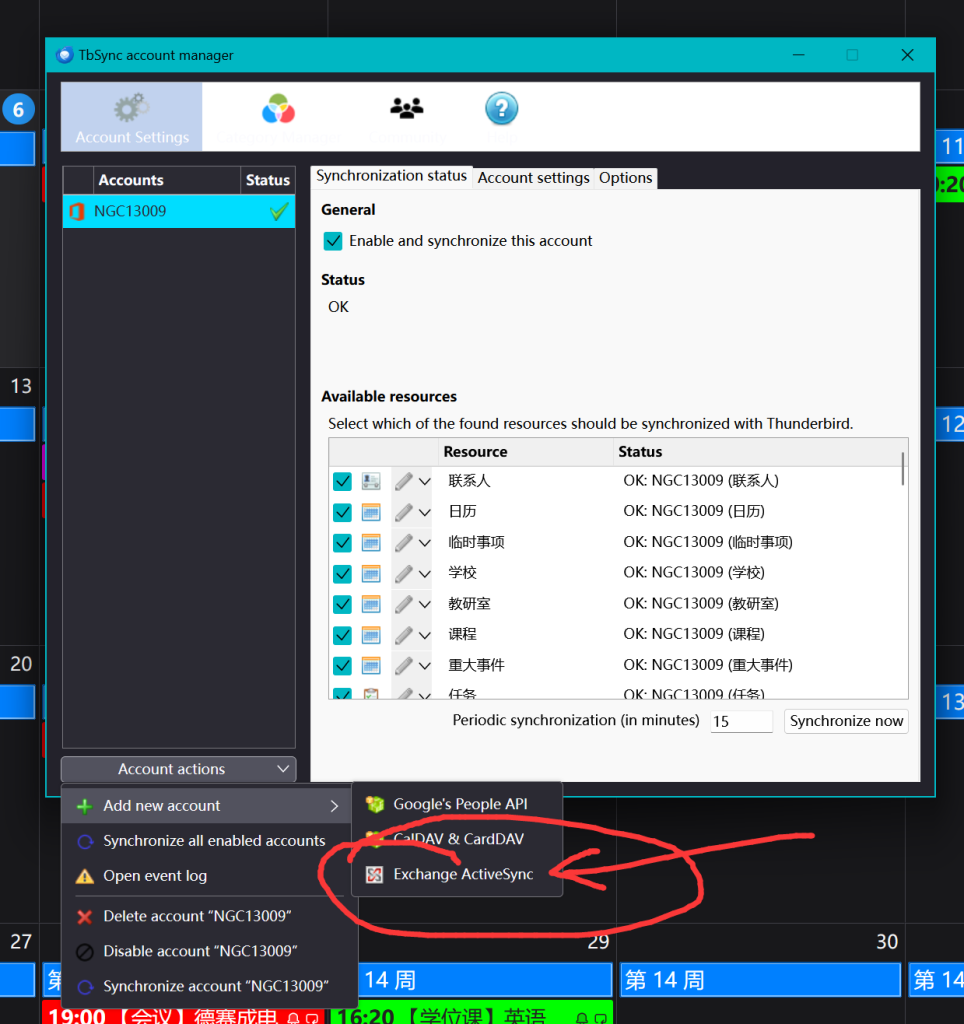Click the Synchronize now button
The width and height of the screenshot is (964, 1024).
tap(846, 721)
